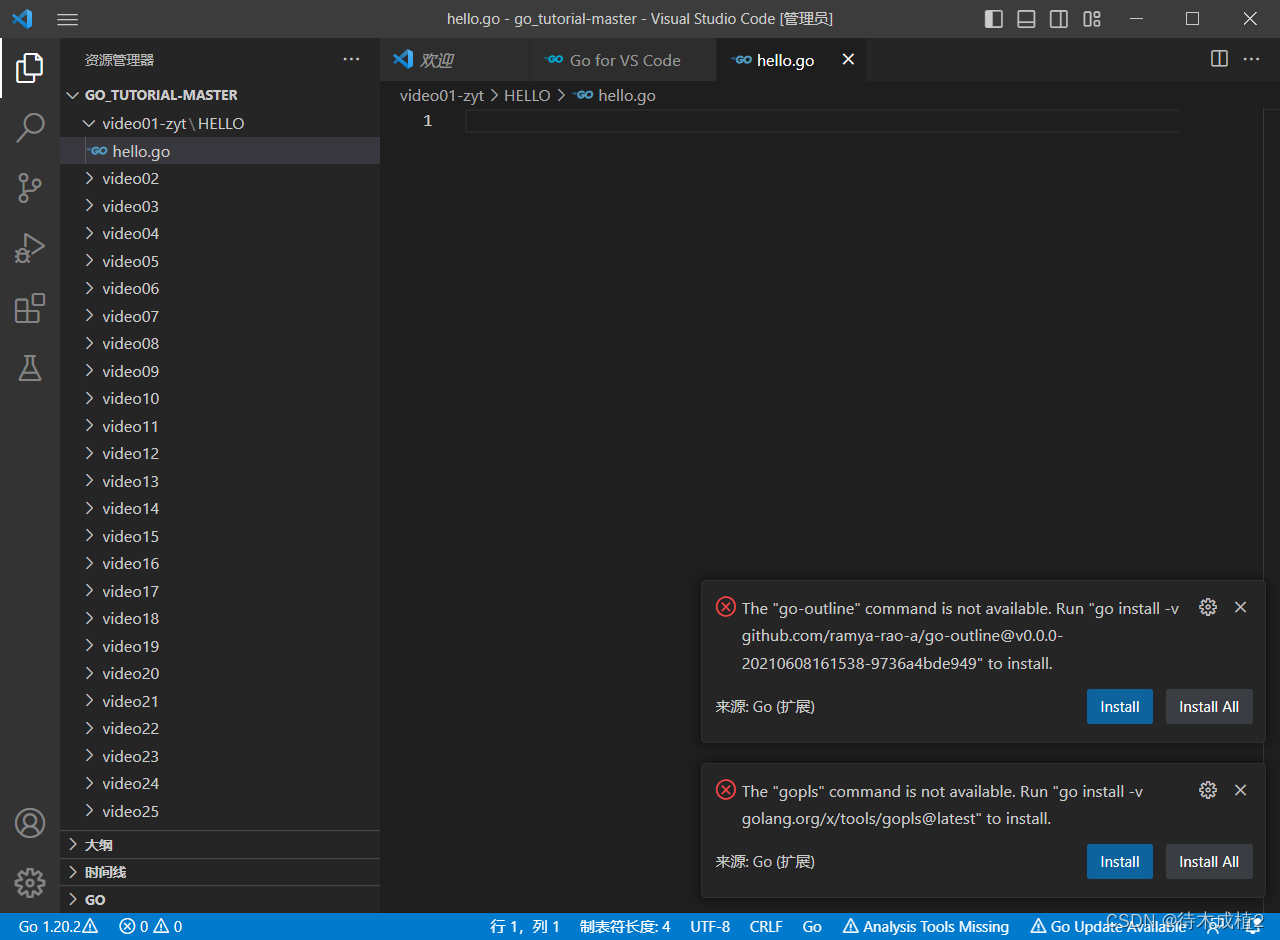Image resolution: width=1280 pixels, height=940 pixels.
Task: Click Install on gopls notification
Action: [x=1120, y=862]
